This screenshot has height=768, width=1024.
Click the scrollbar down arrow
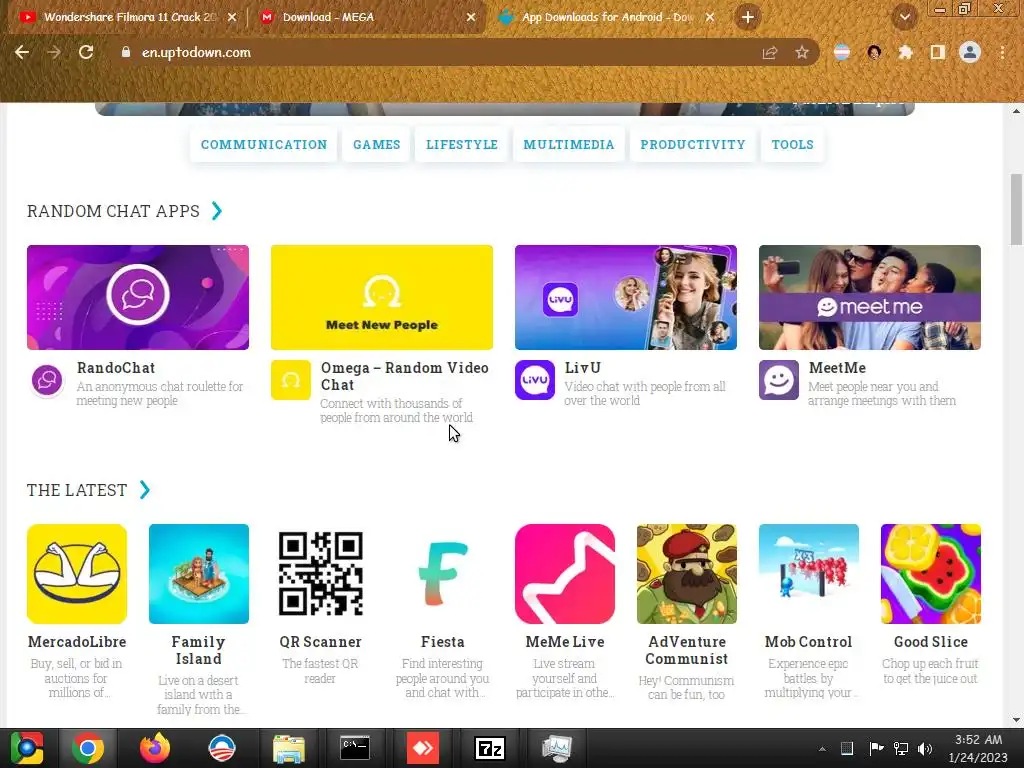pos(1016,720)
